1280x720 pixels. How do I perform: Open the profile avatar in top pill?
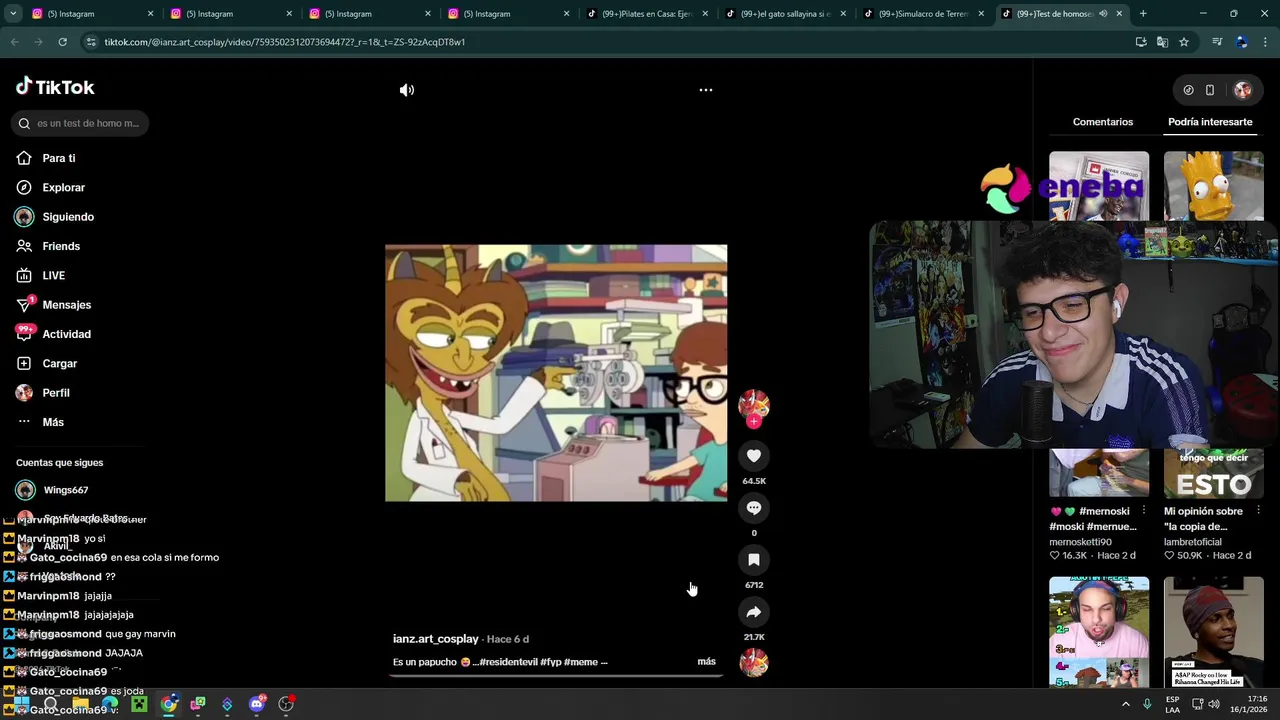click(1243, 90)
